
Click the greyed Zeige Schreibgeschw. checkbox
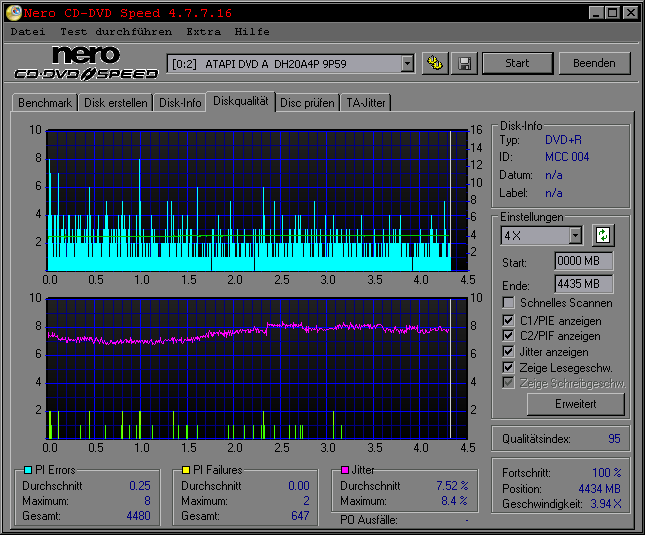508,383
